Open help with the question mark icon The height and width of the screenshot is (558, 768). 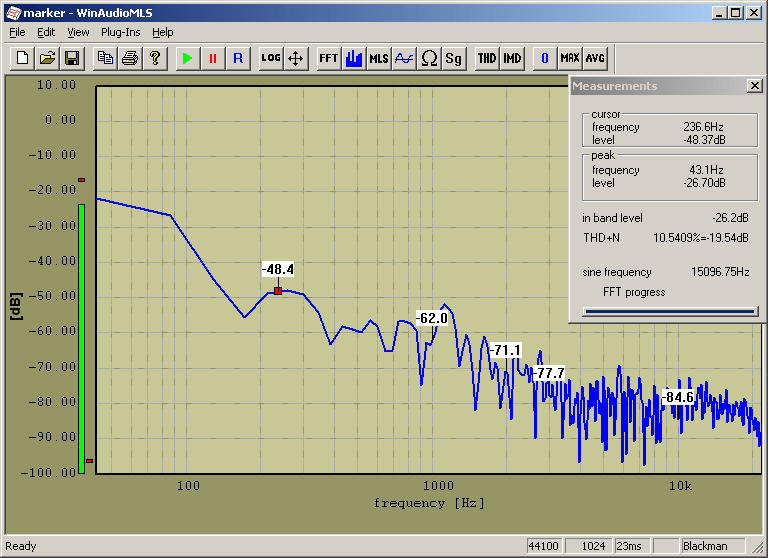click(154, 58)
